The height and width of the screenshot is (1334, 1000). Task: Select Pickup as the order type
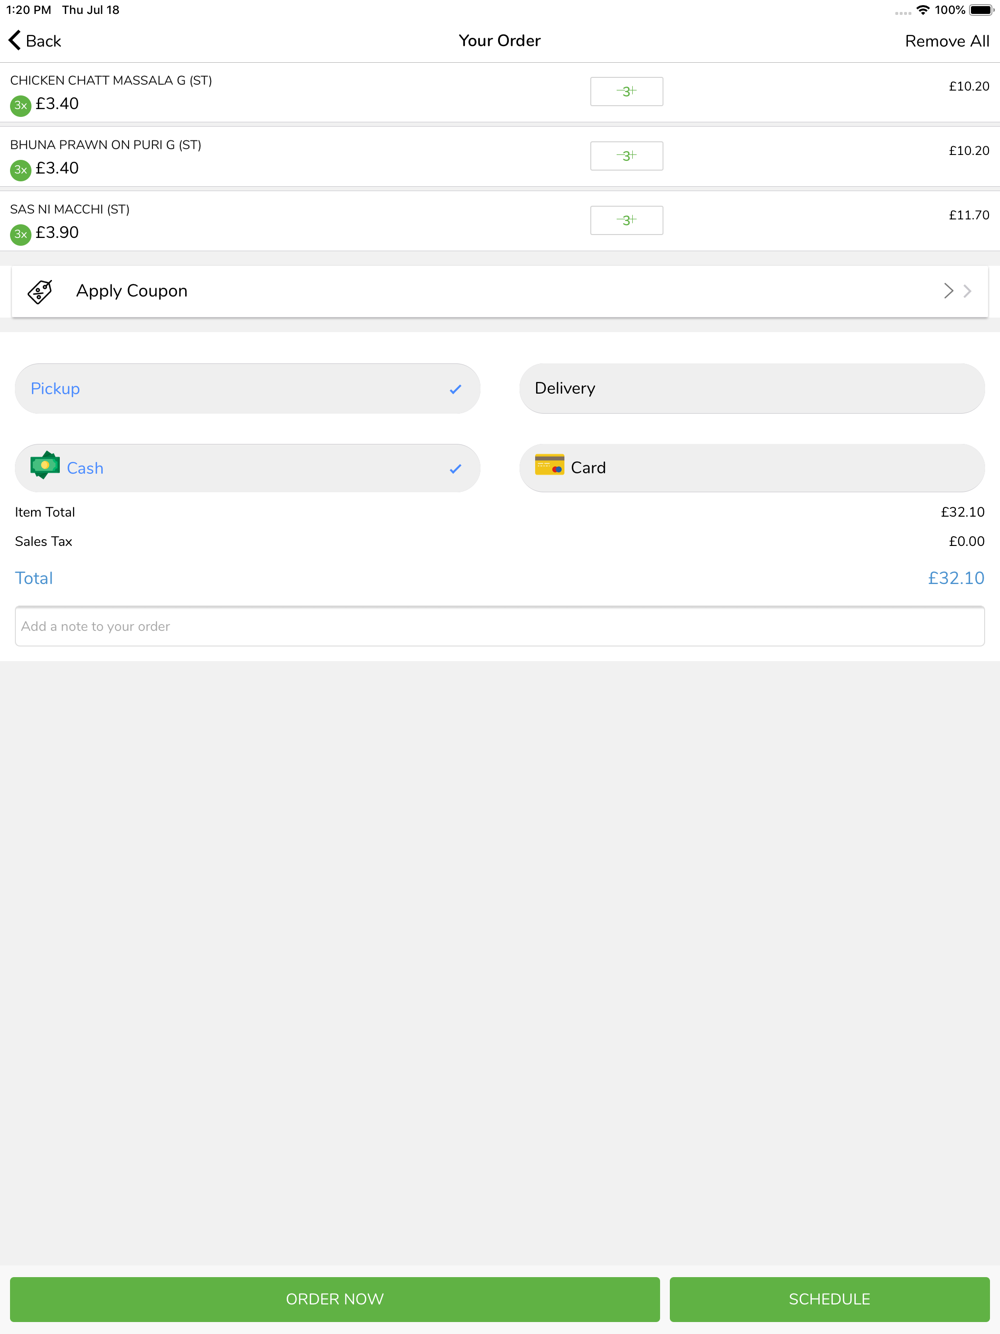(247, 388)
